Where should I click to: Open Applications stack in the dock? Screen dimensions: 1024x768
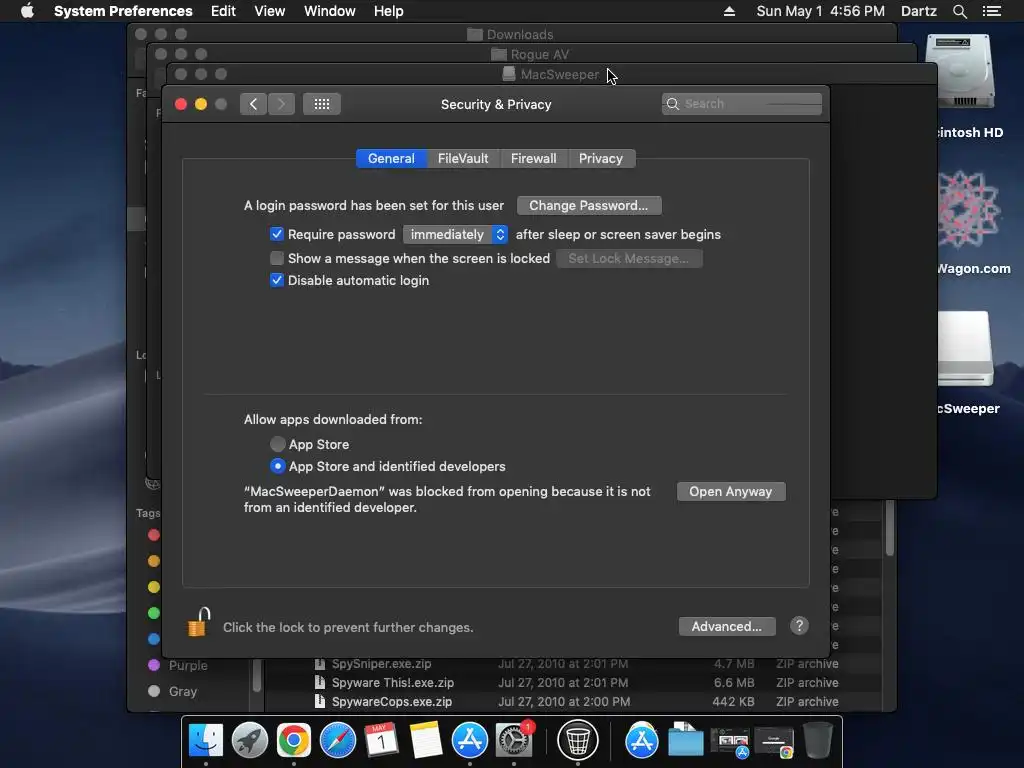click(x=642, y=741)
